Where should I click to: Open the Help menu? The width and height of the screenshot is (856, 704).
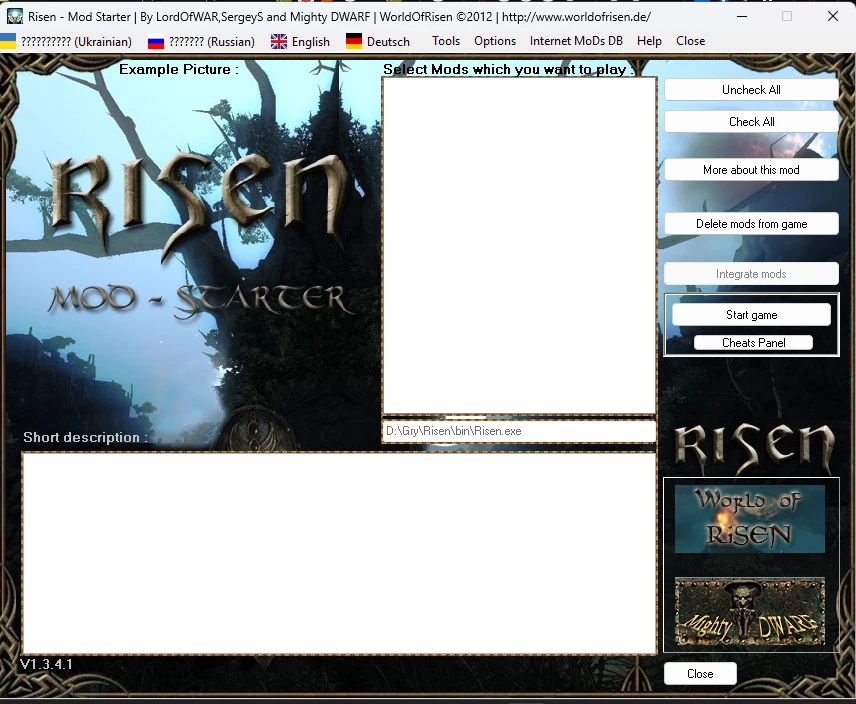pos(649,41)
